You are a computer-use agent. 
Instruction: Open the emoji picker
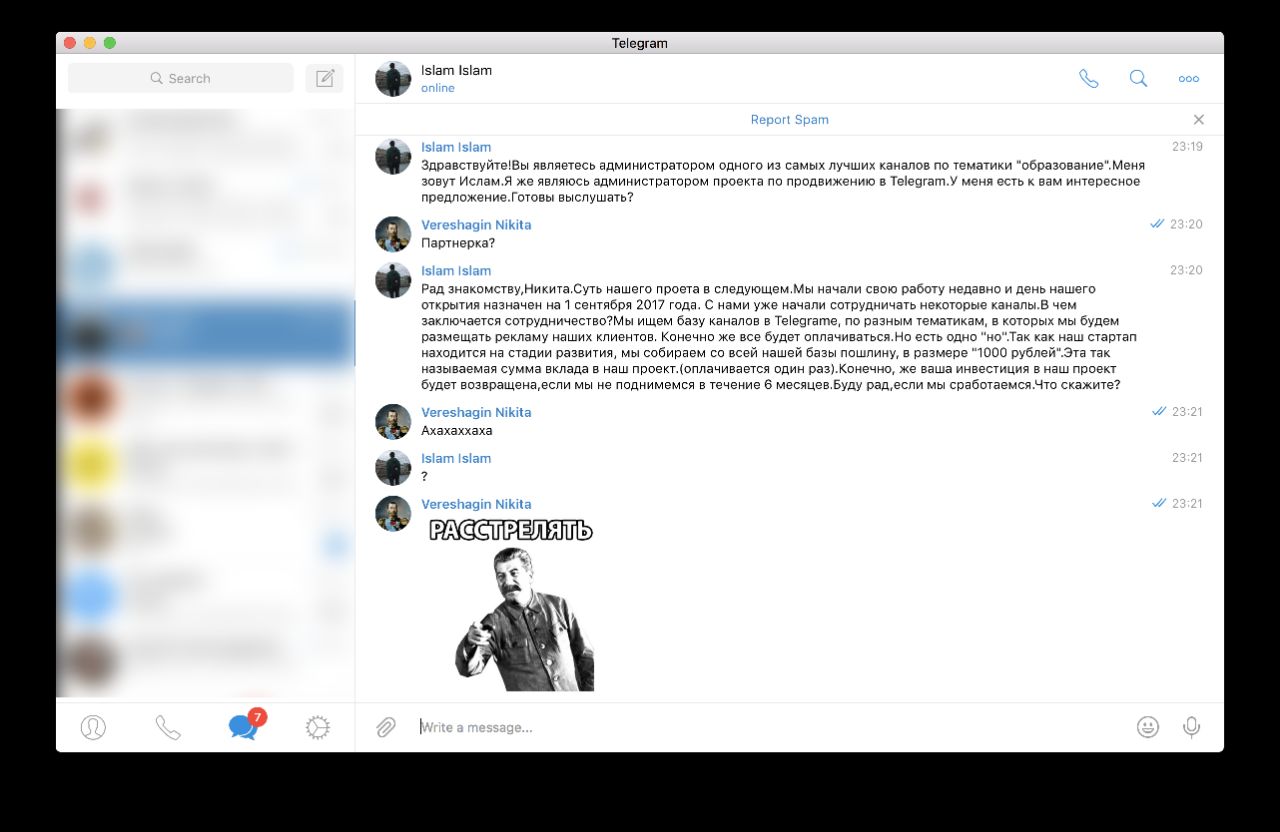point(1148,727)
